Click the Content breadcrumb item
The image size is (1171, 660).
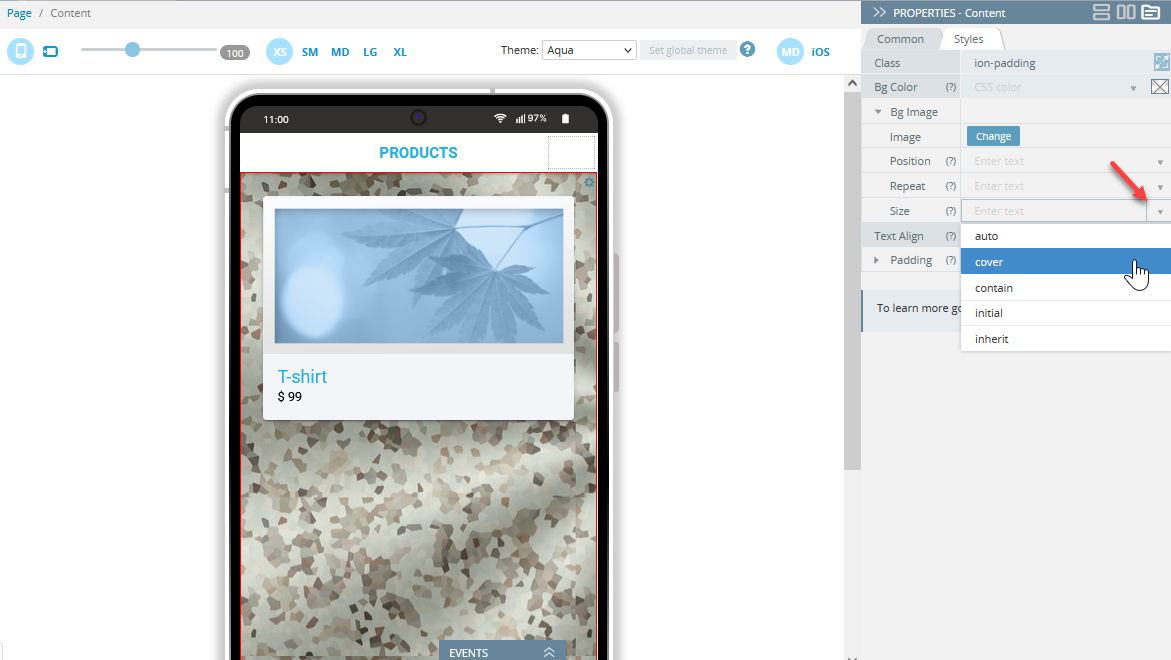pos(70,13)
